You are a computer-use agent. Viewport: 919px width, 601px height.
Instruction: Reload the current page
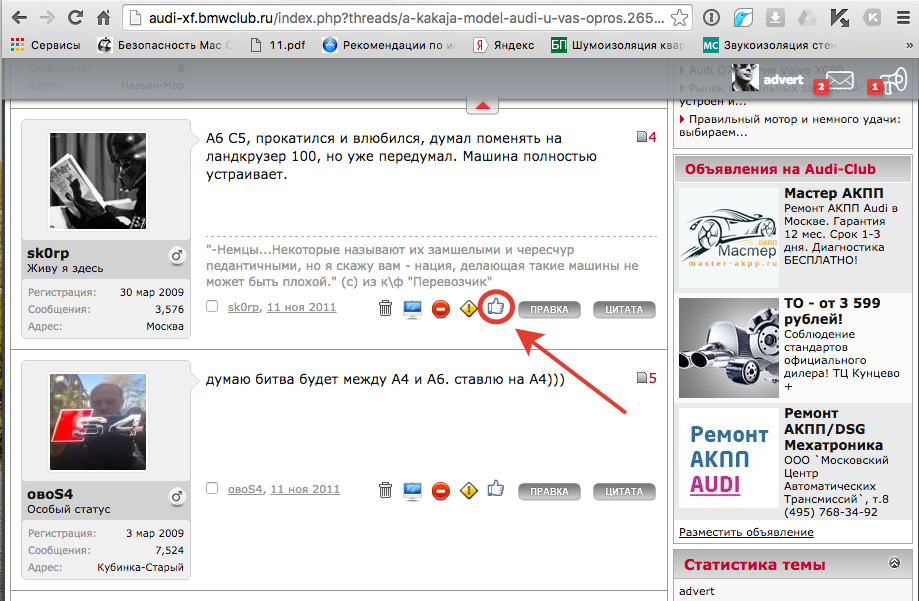pos(76,18)
